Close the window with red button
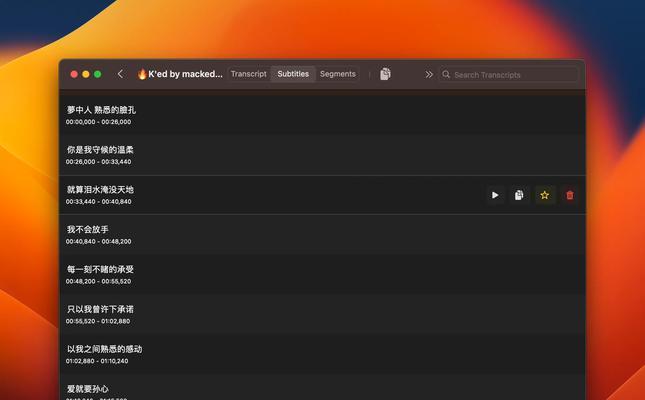The image size is (645, 400). click(x=74, y=74)
